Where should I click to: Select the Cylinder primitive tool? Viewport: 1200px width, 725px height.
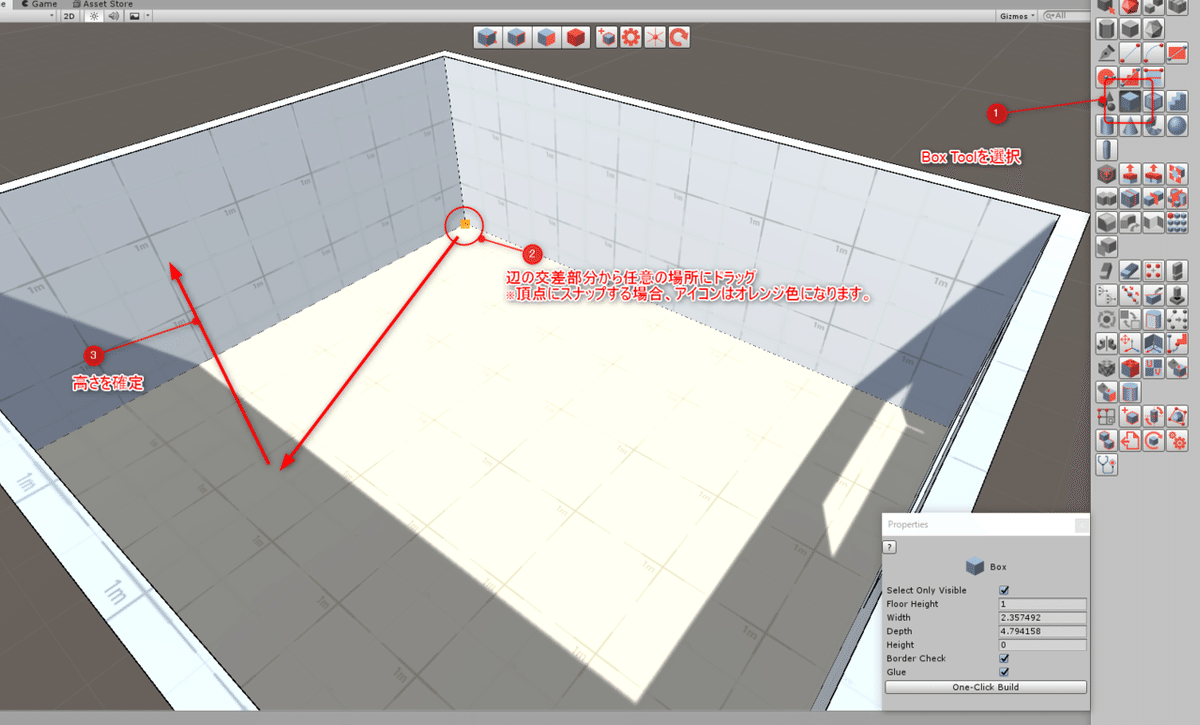point(1106,126)
